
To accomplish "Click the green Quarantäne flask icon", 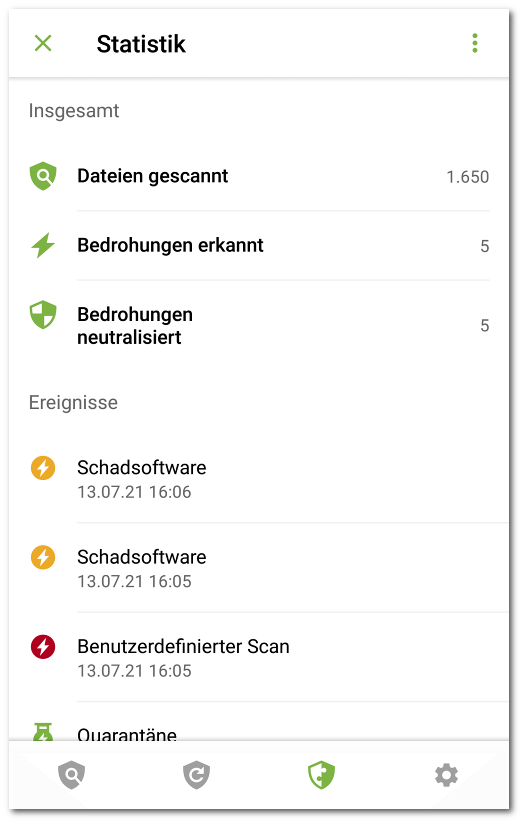I will 43,732.
